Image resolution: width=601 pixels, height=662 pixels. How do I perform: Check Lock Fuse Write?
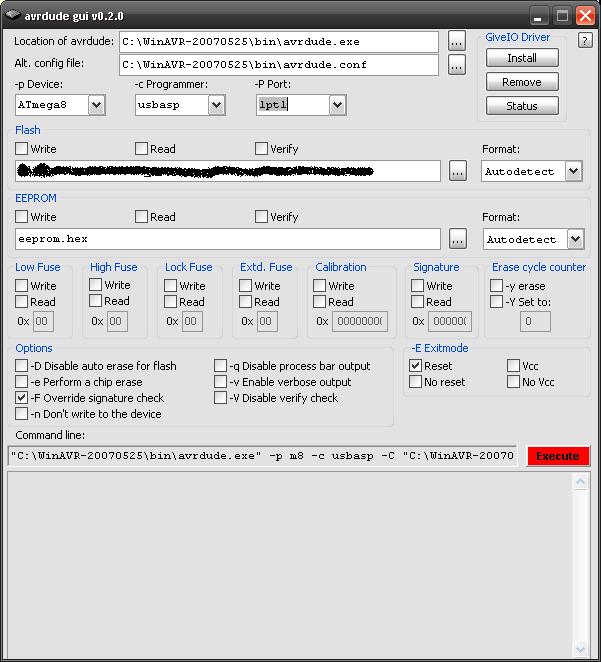tap(171, 286)
